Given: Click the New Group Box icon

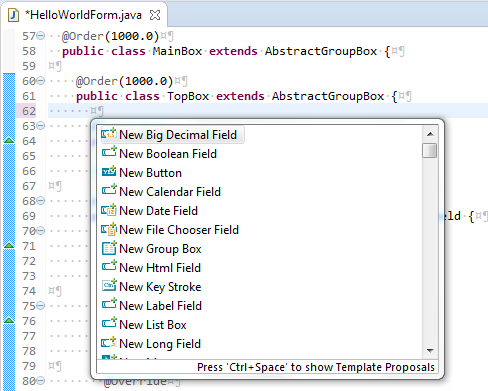Looking at the screenshot, I should (x=109, y=248).
